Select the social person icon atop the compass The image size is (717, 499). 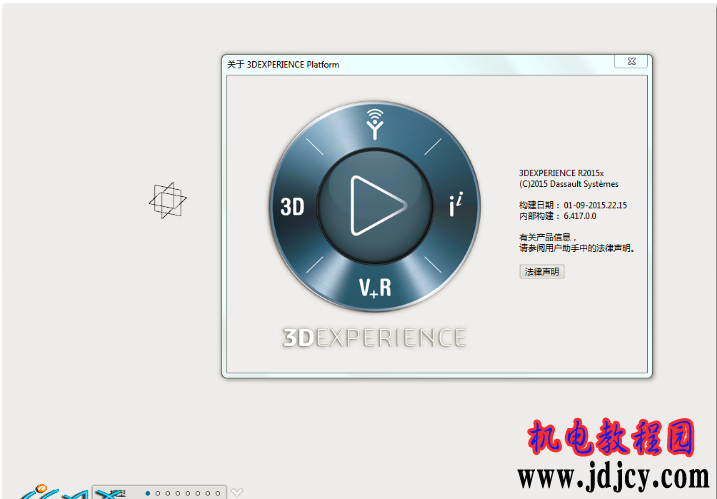click(x=375, y=124)
